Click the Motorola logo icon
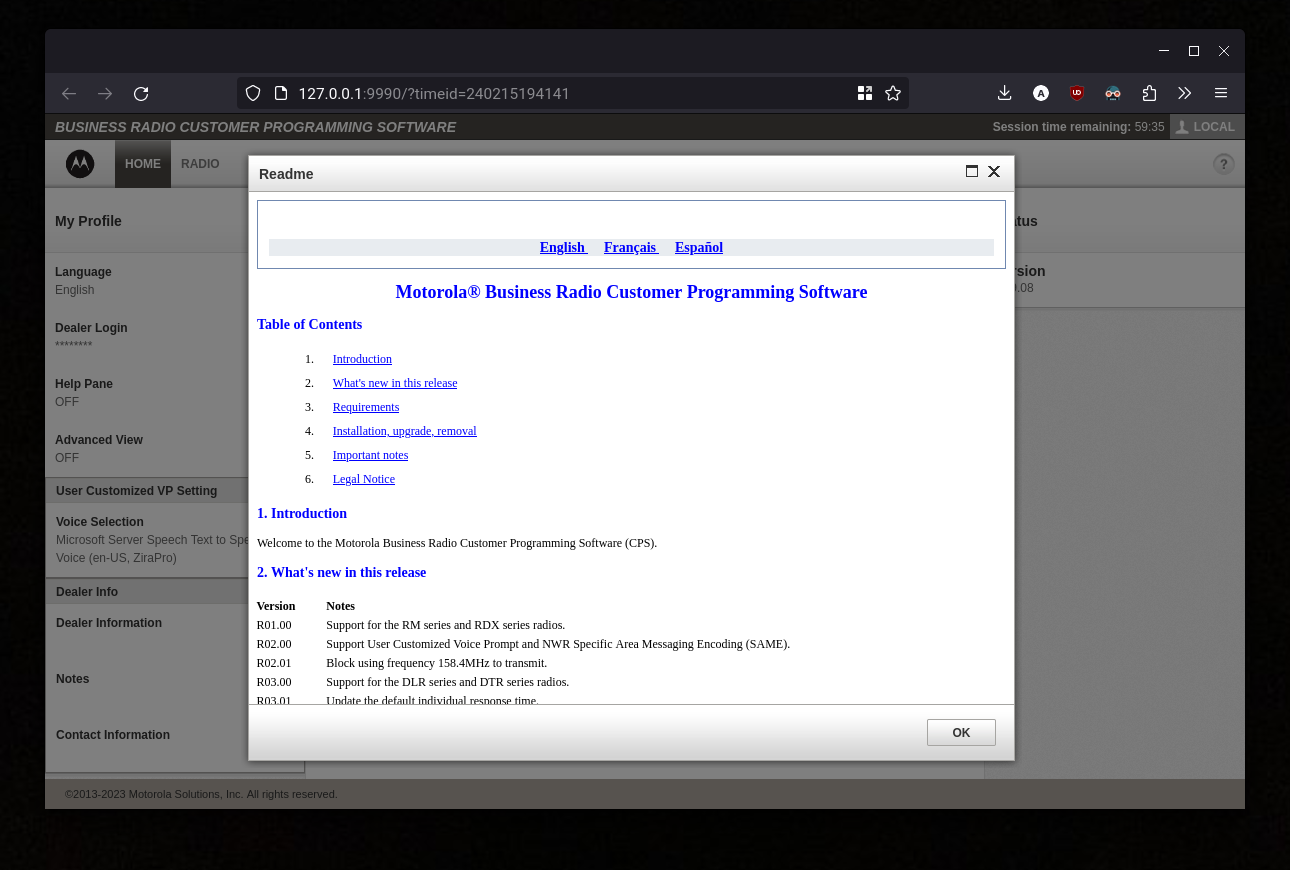 coord(79,163)
